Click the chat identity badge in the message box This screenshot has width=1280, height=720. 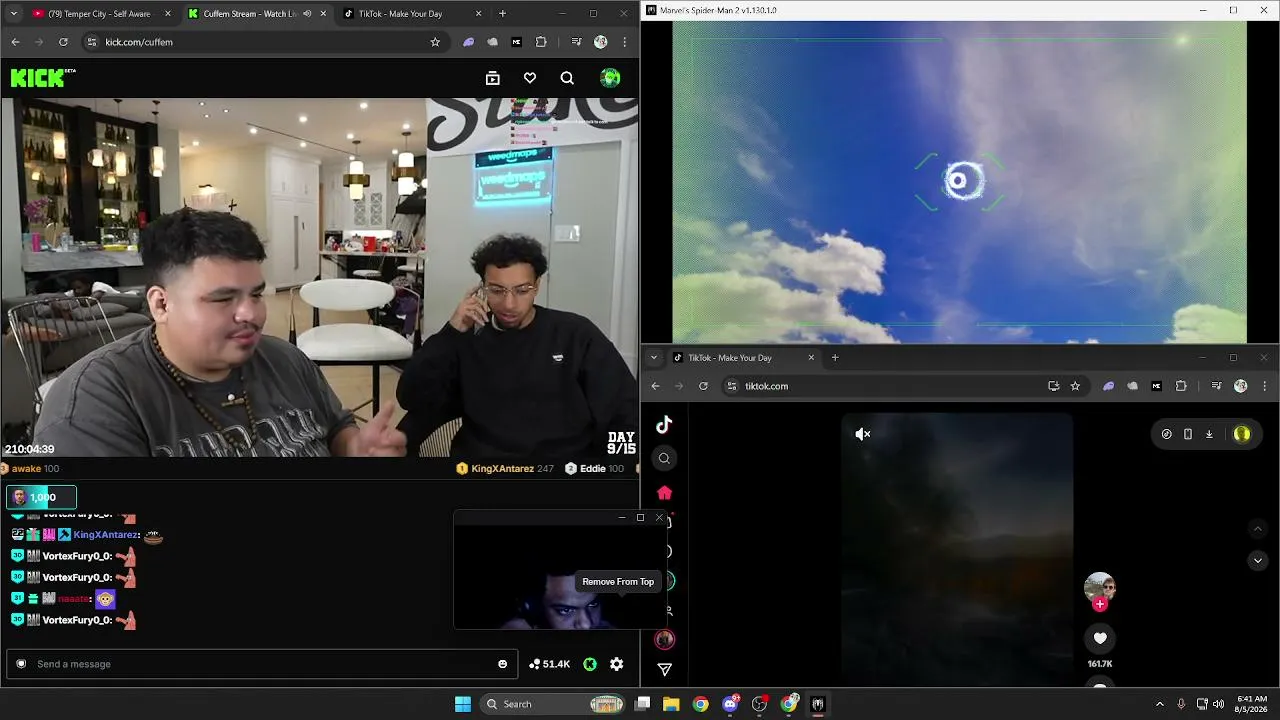[21, 664]
